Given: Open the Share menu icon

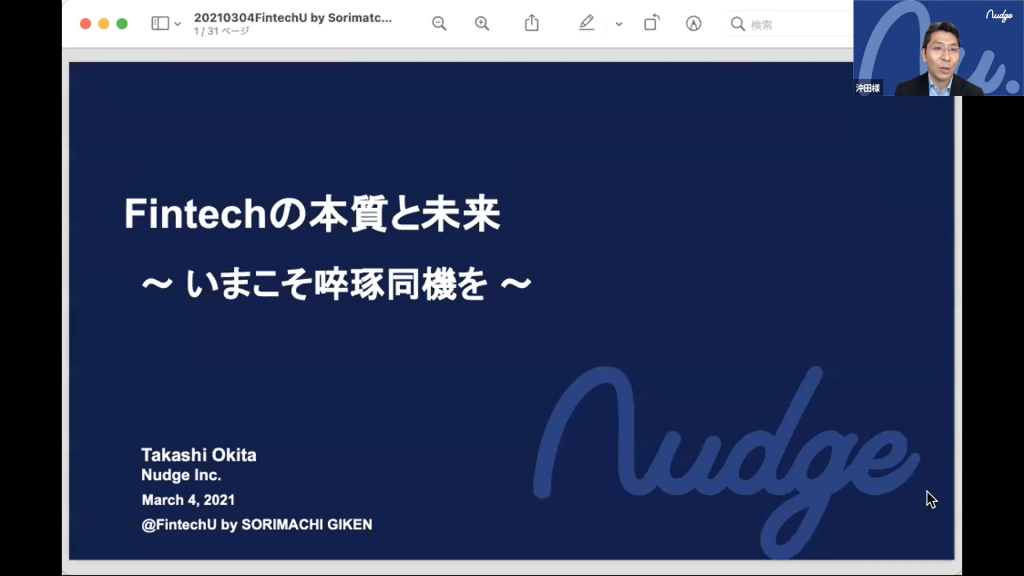Looking at the screenshot, I should click(x=532, y=23).
